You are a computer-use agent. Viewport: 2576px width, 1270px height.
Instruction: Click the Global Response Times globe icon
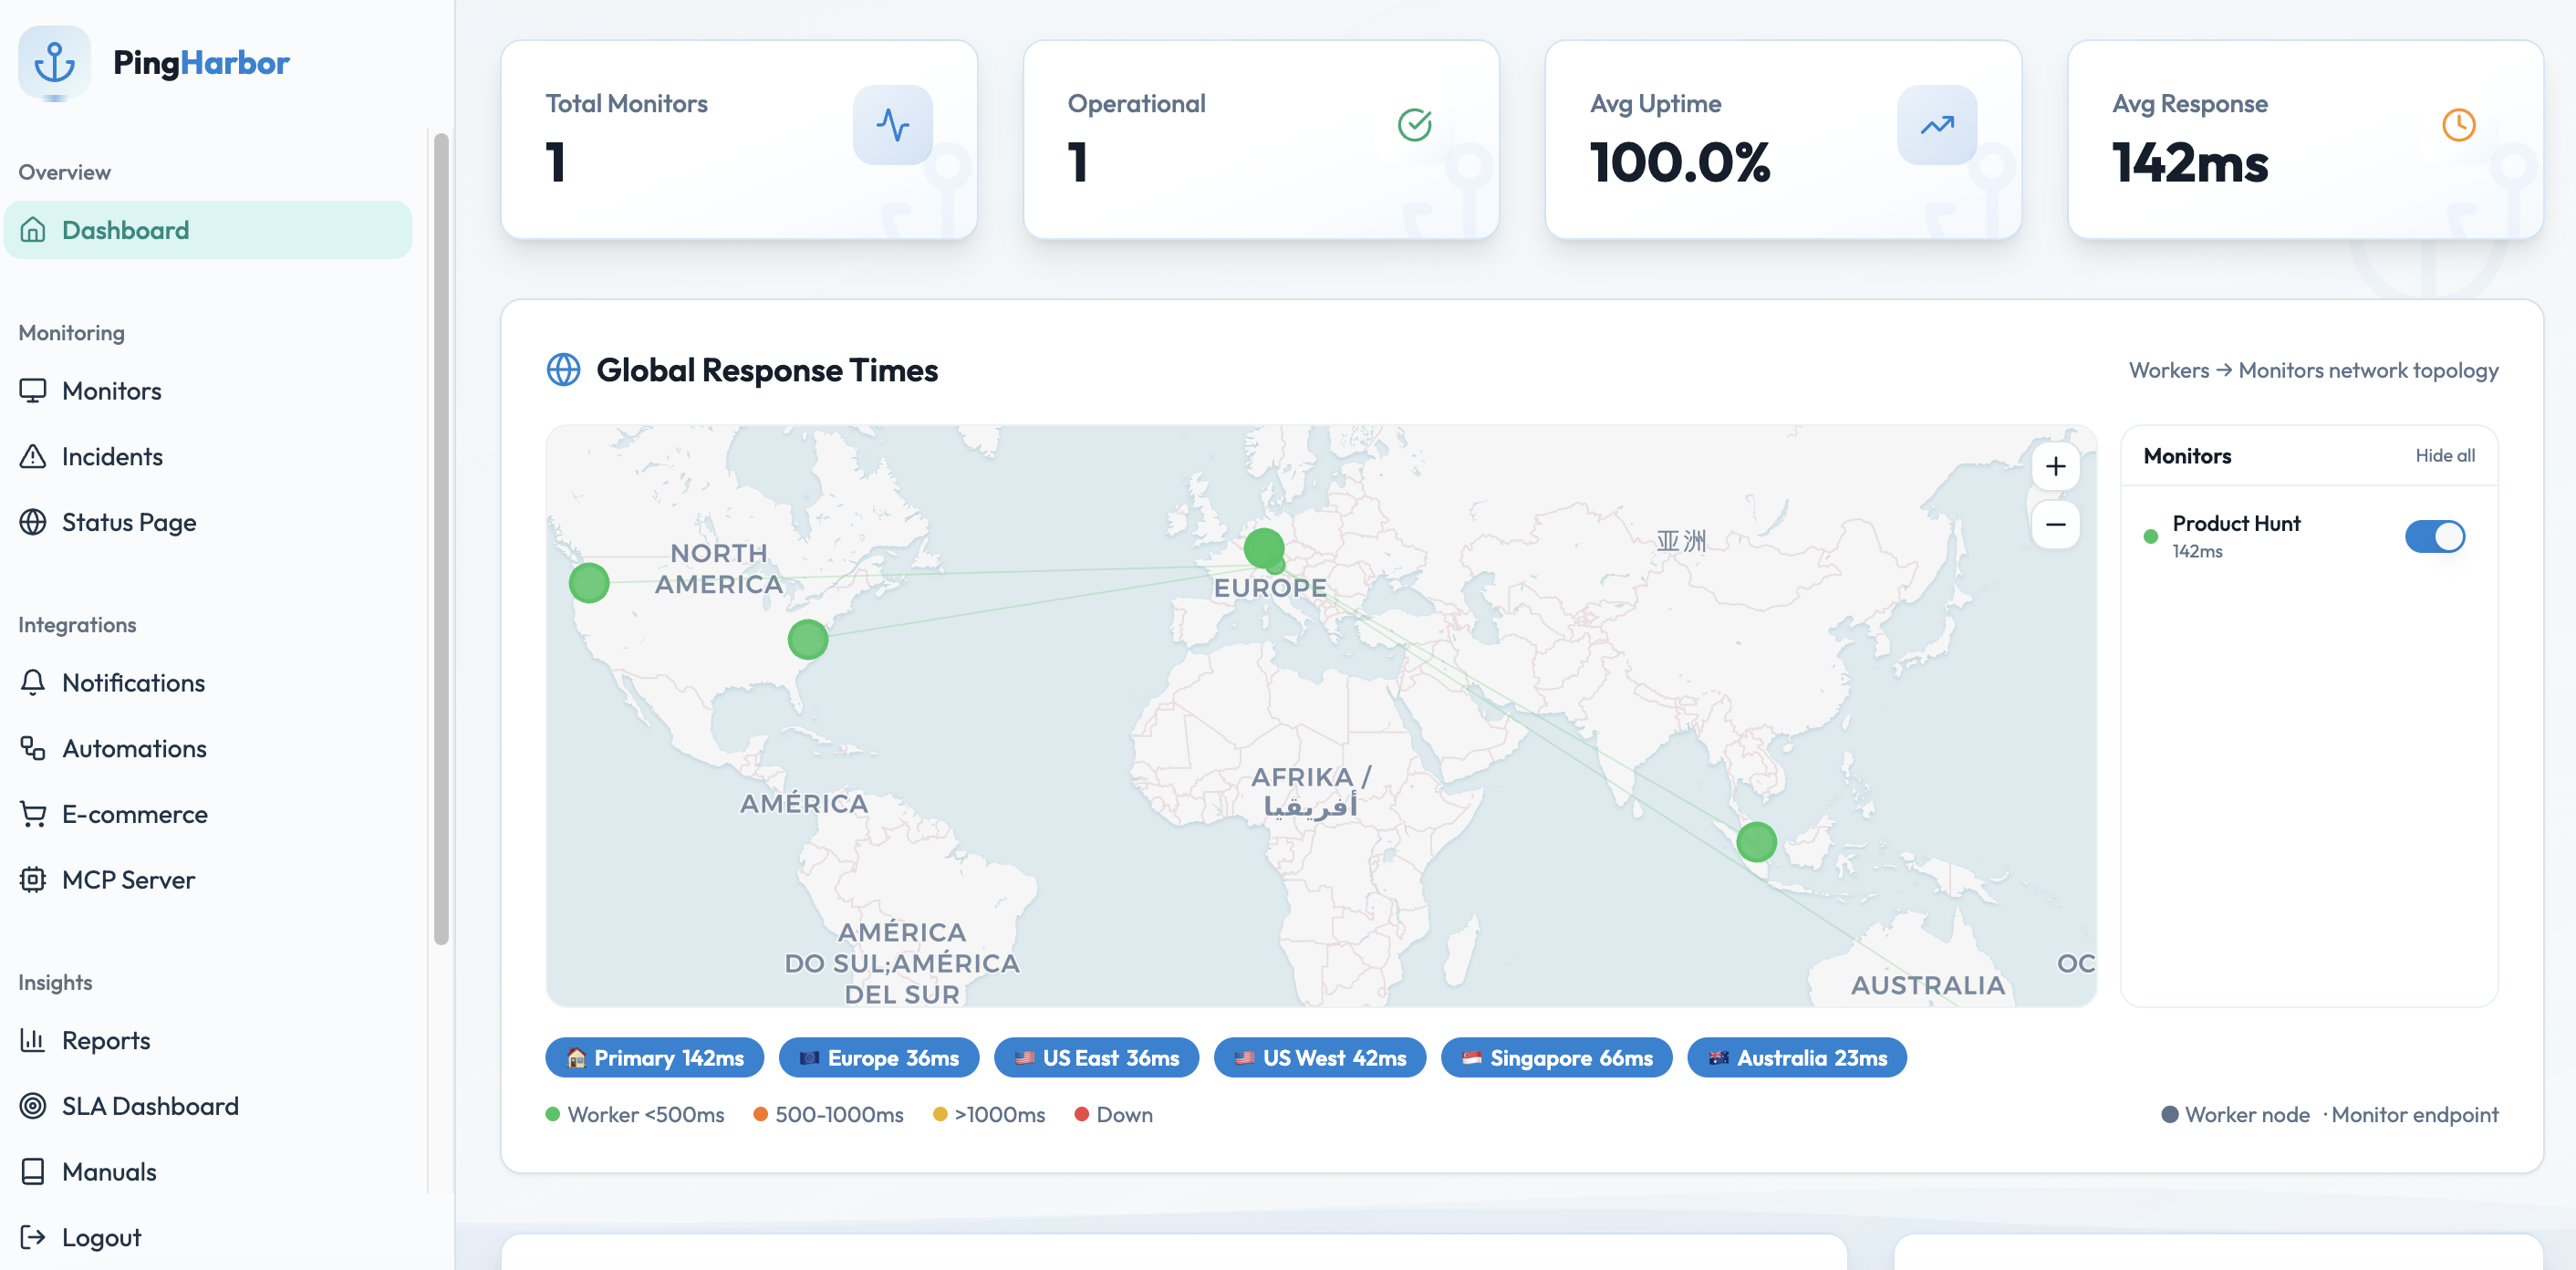point(563,370)
